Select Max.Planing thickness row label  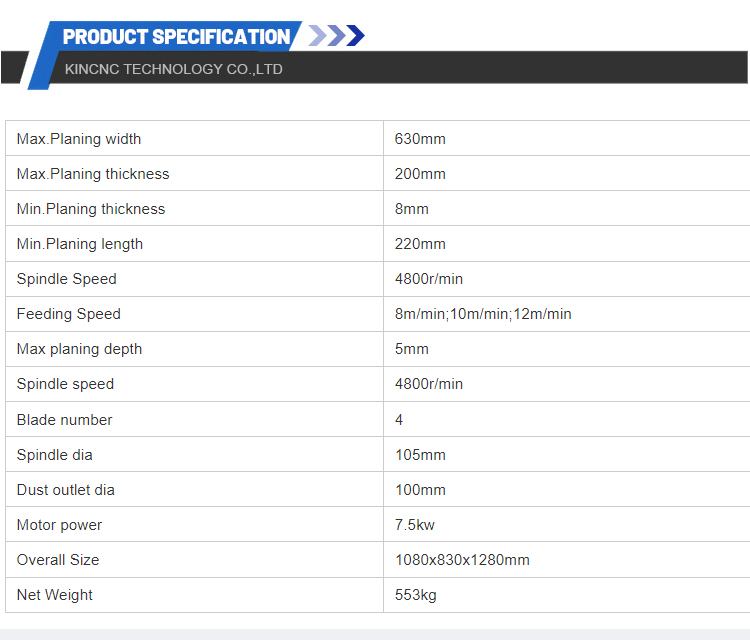click(93, 174)
